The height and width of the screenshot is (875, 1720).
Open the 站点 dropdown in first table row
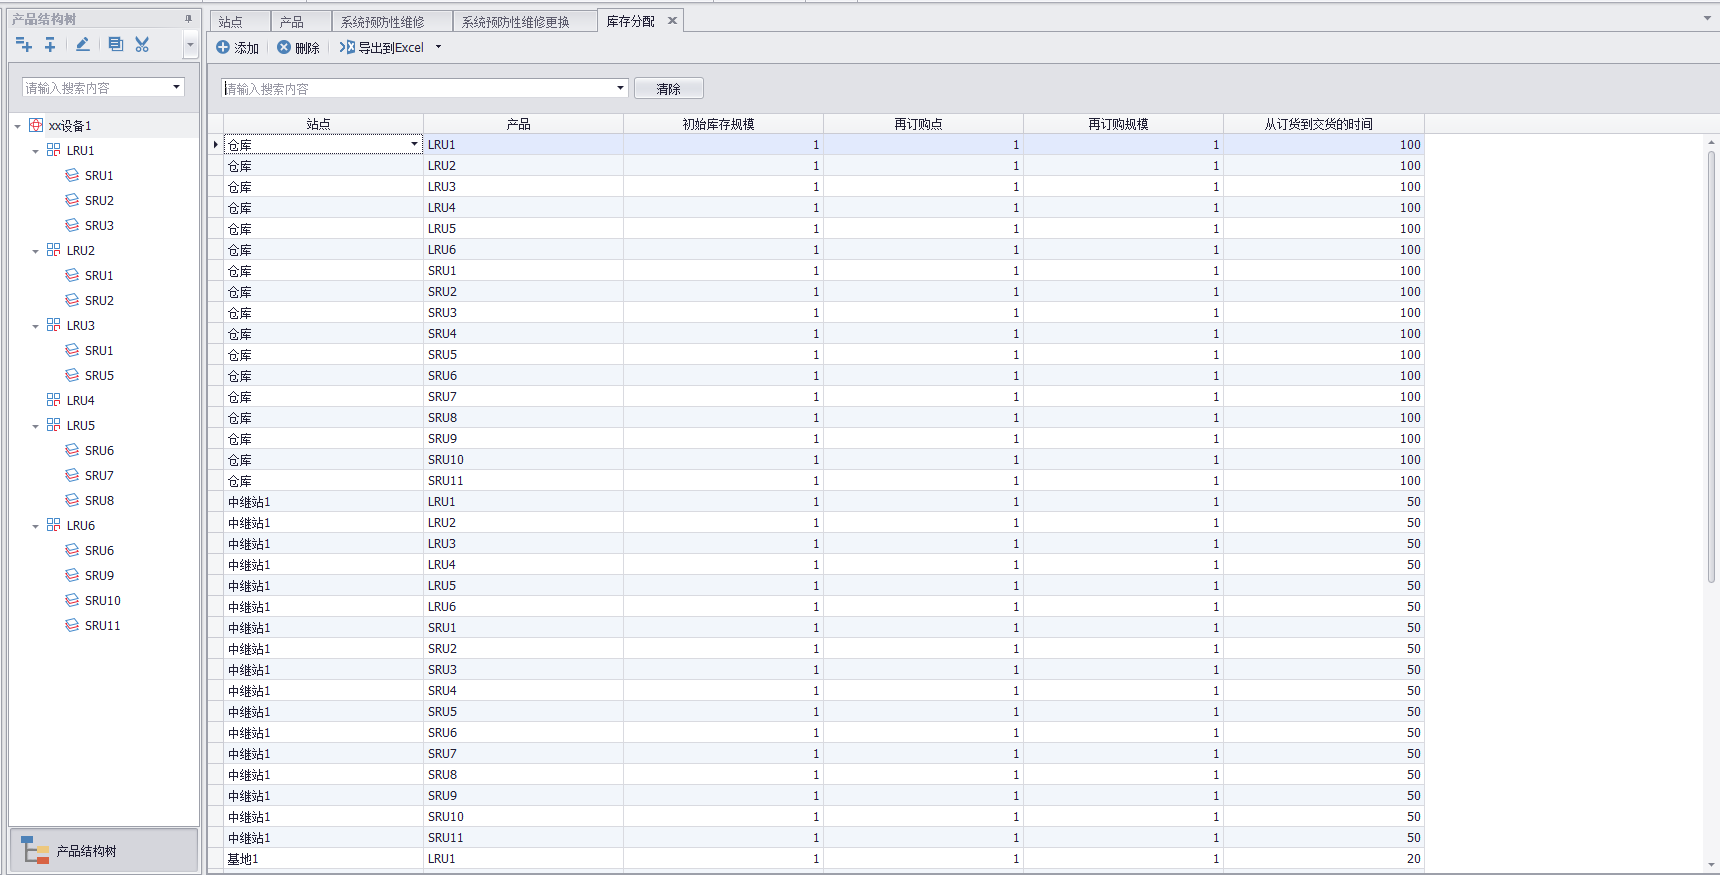(414, 145)
